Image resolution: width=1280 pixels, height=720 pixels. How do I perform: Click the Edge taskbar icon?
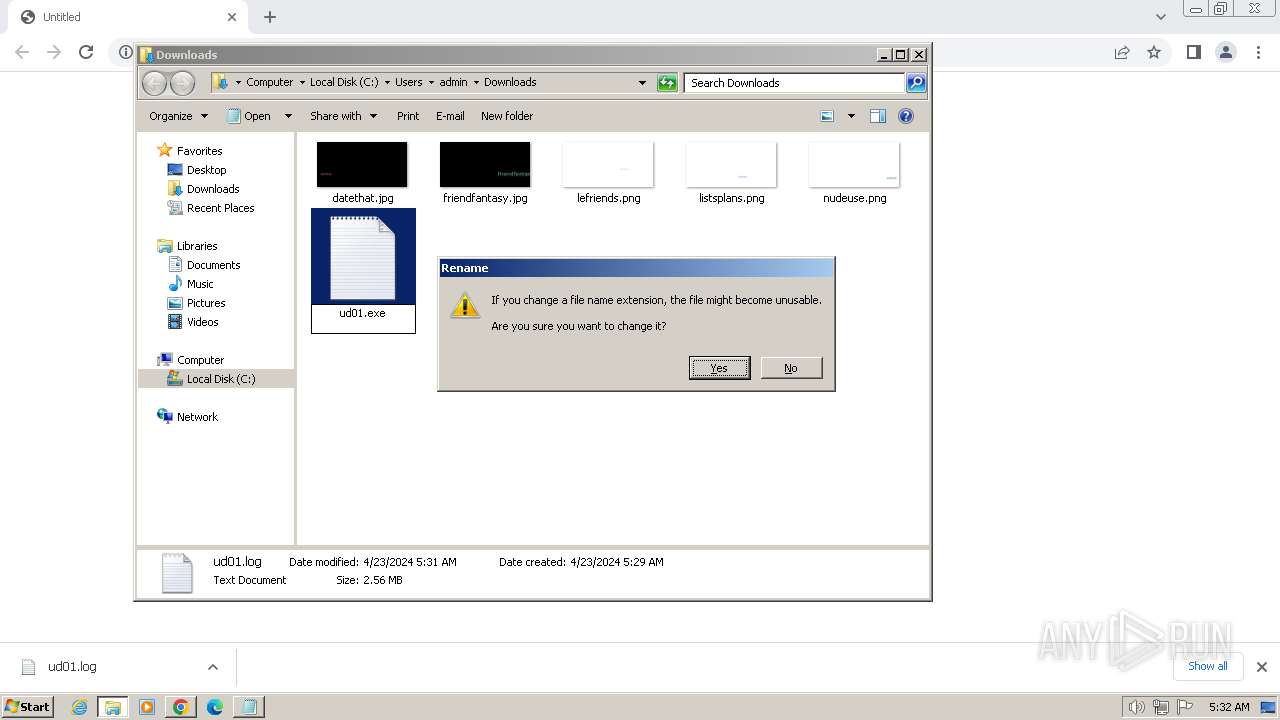click(x=214, y=707)
